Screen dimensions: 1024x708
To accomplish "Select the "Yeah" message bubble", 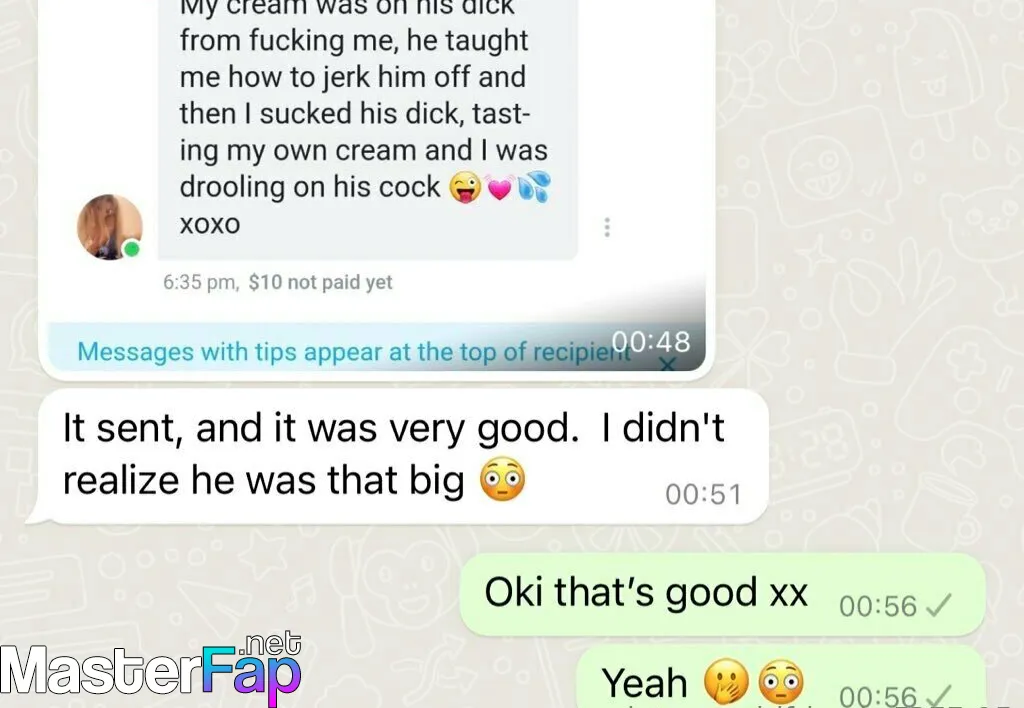I will pos(781,677).
